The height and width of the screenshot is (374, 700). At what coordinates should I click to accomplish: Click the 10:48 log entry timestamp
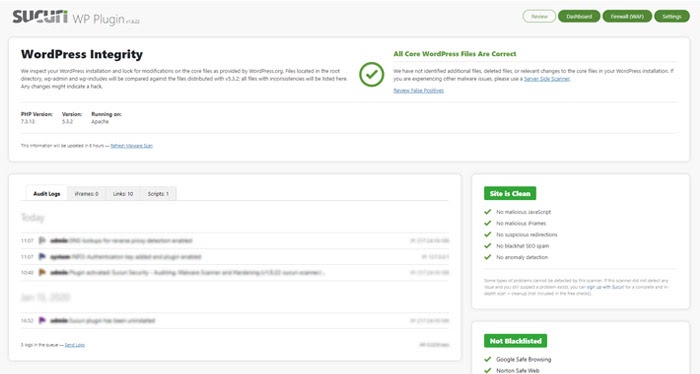(x=27, y=272)
